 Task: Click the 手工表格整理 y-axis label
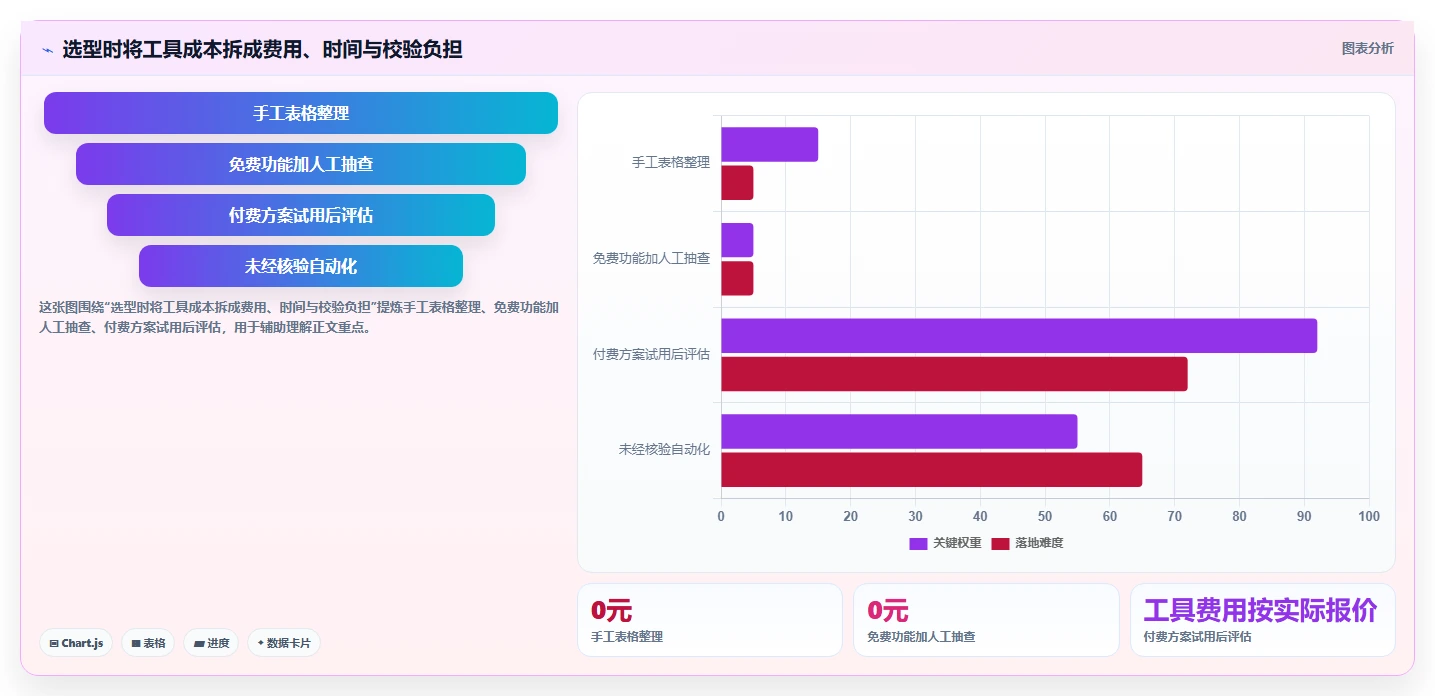click(x=671, y=162)
